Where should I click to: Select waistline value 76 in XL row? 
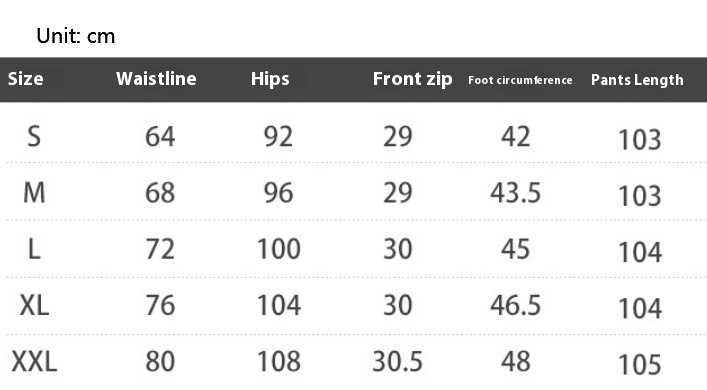160,305
